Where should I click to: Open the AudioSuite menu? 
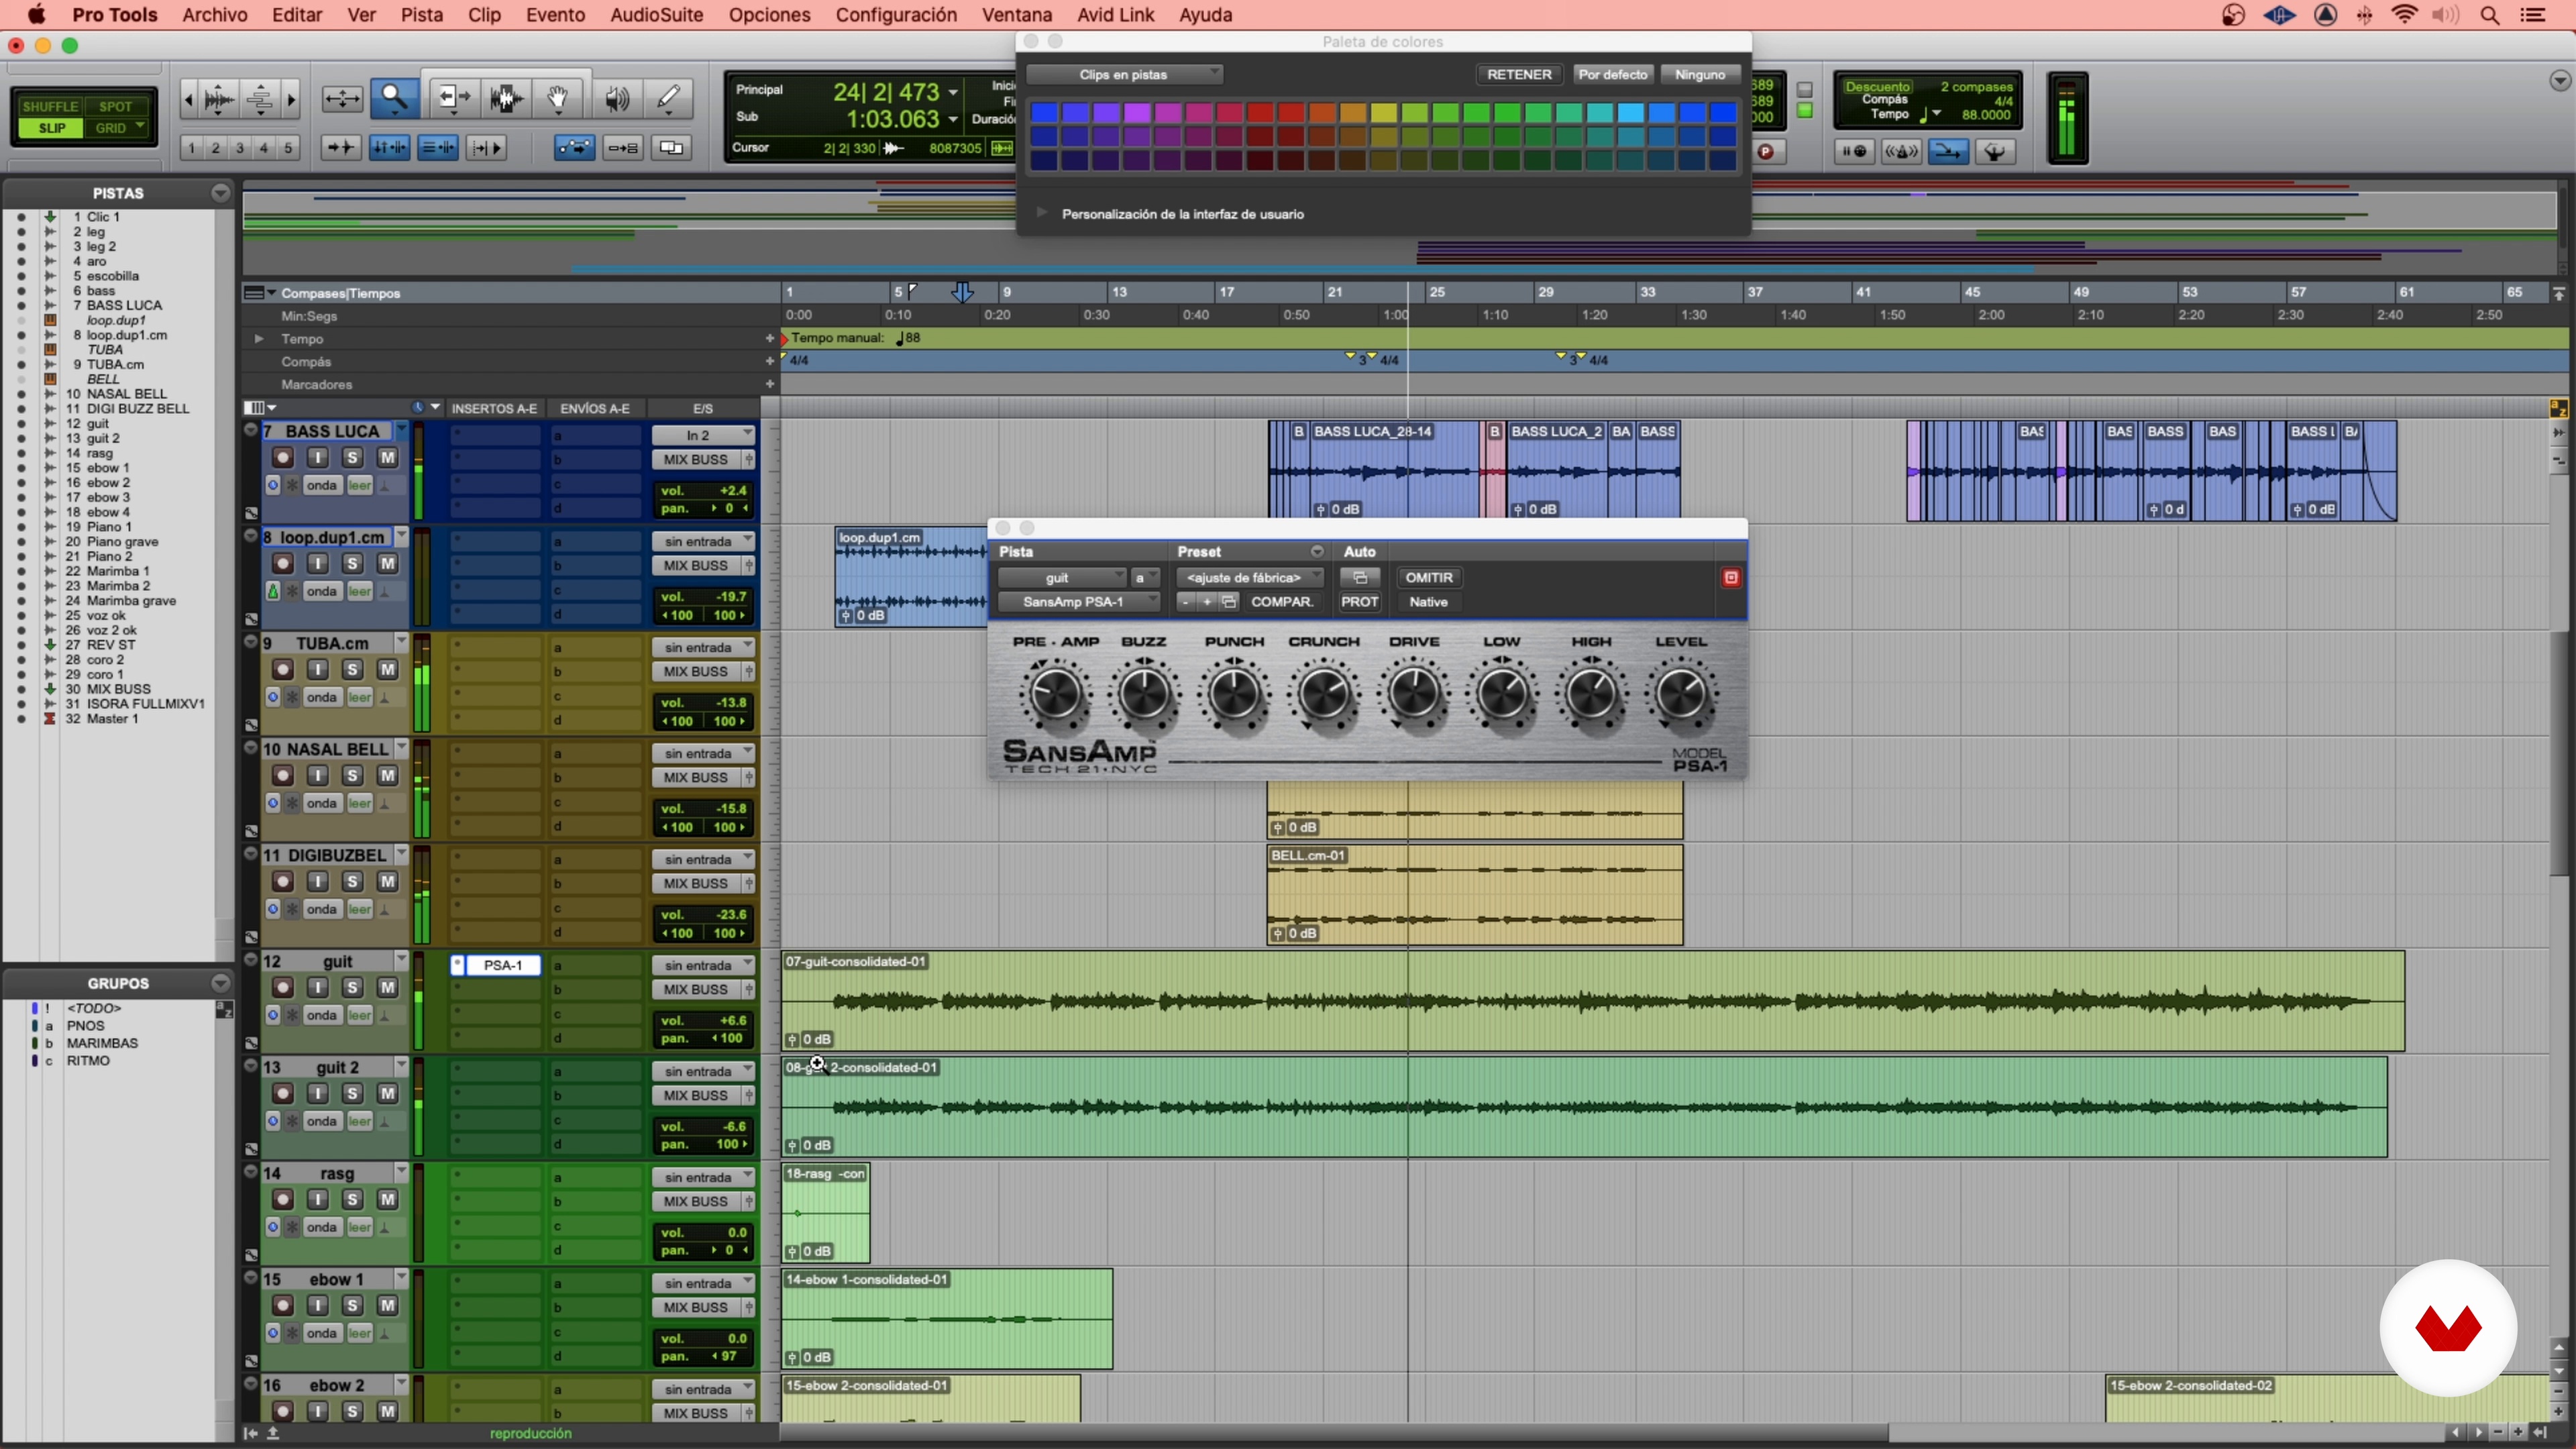[x=656, y=15]
